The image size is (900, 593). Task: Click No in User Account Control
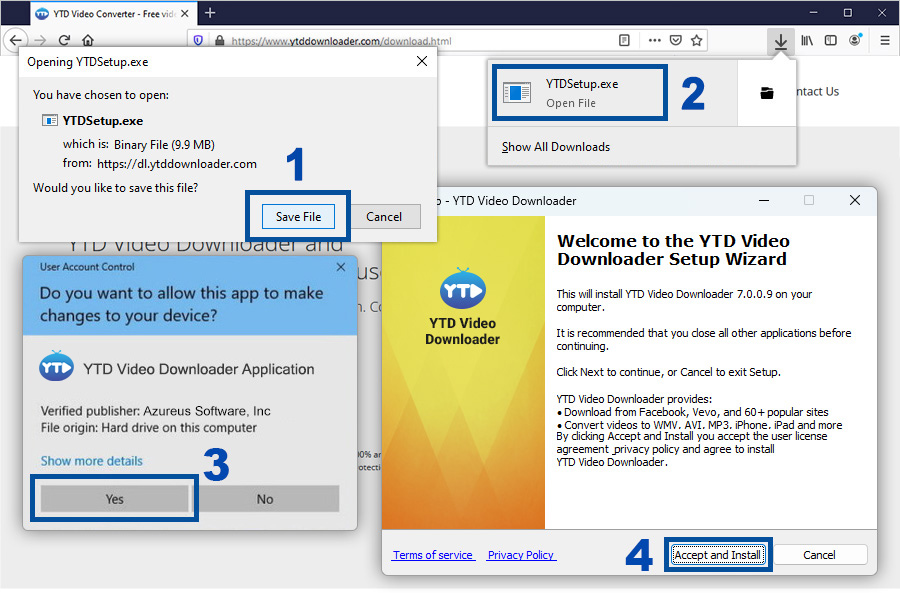tap(265, 499)
